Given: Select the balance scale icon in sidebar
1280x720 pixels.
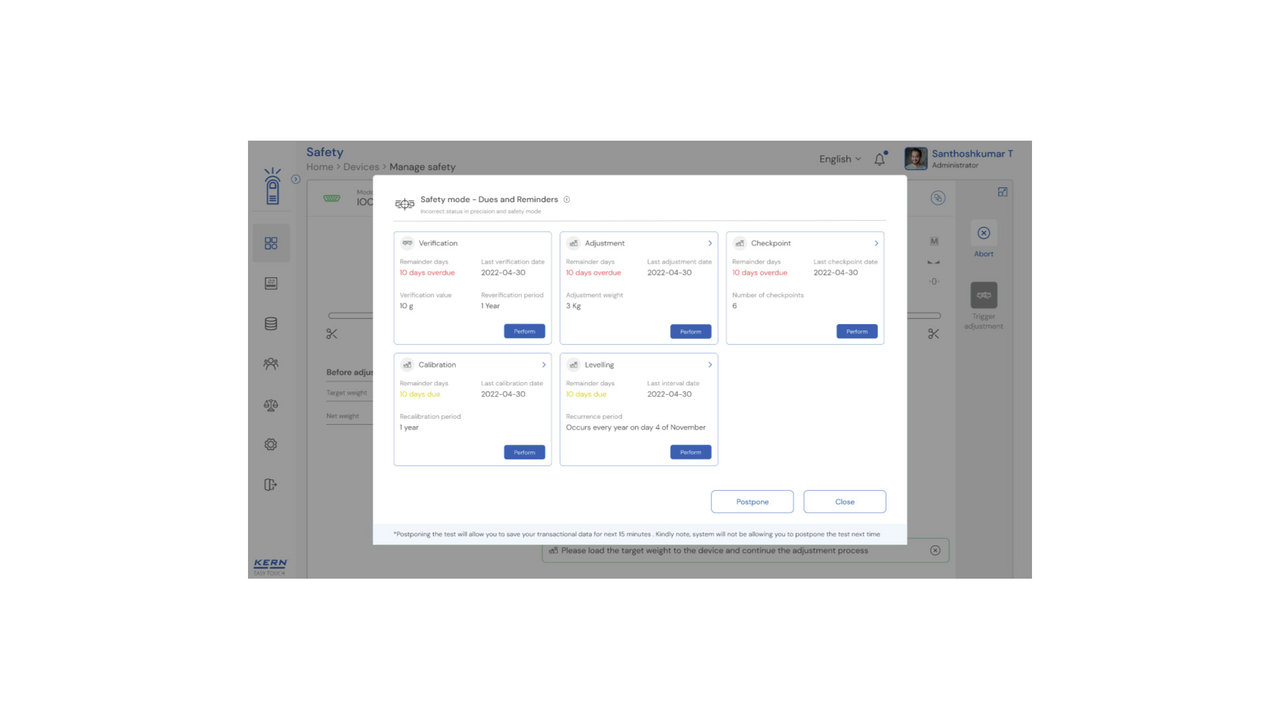Looking at the screenshot, I should pos(271,405).
